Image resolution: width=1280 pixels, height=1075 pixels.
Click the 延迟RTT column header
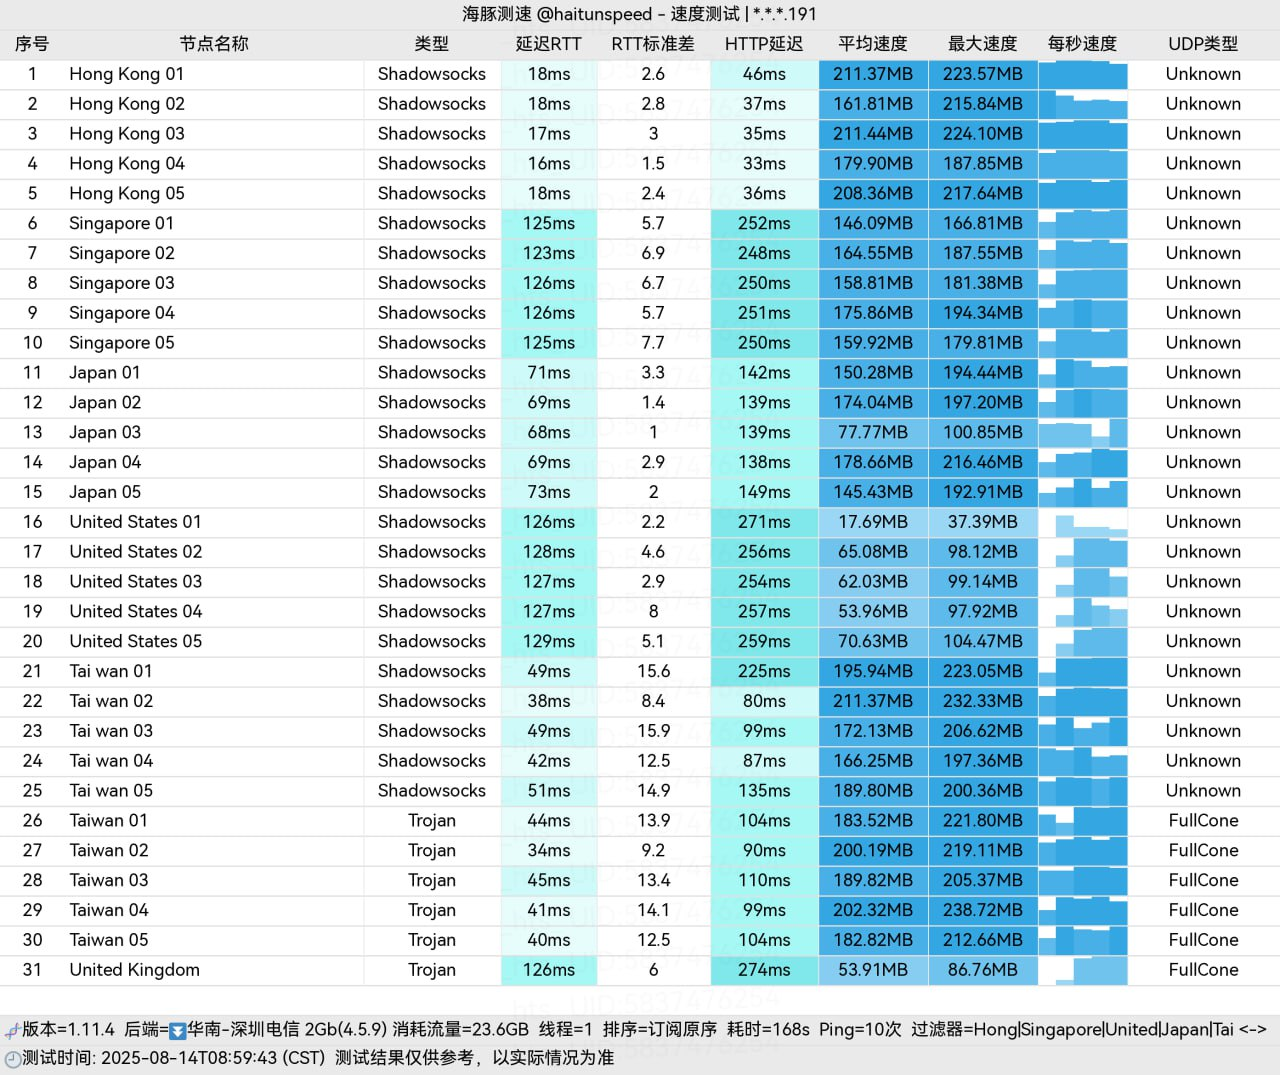(548, 44)
